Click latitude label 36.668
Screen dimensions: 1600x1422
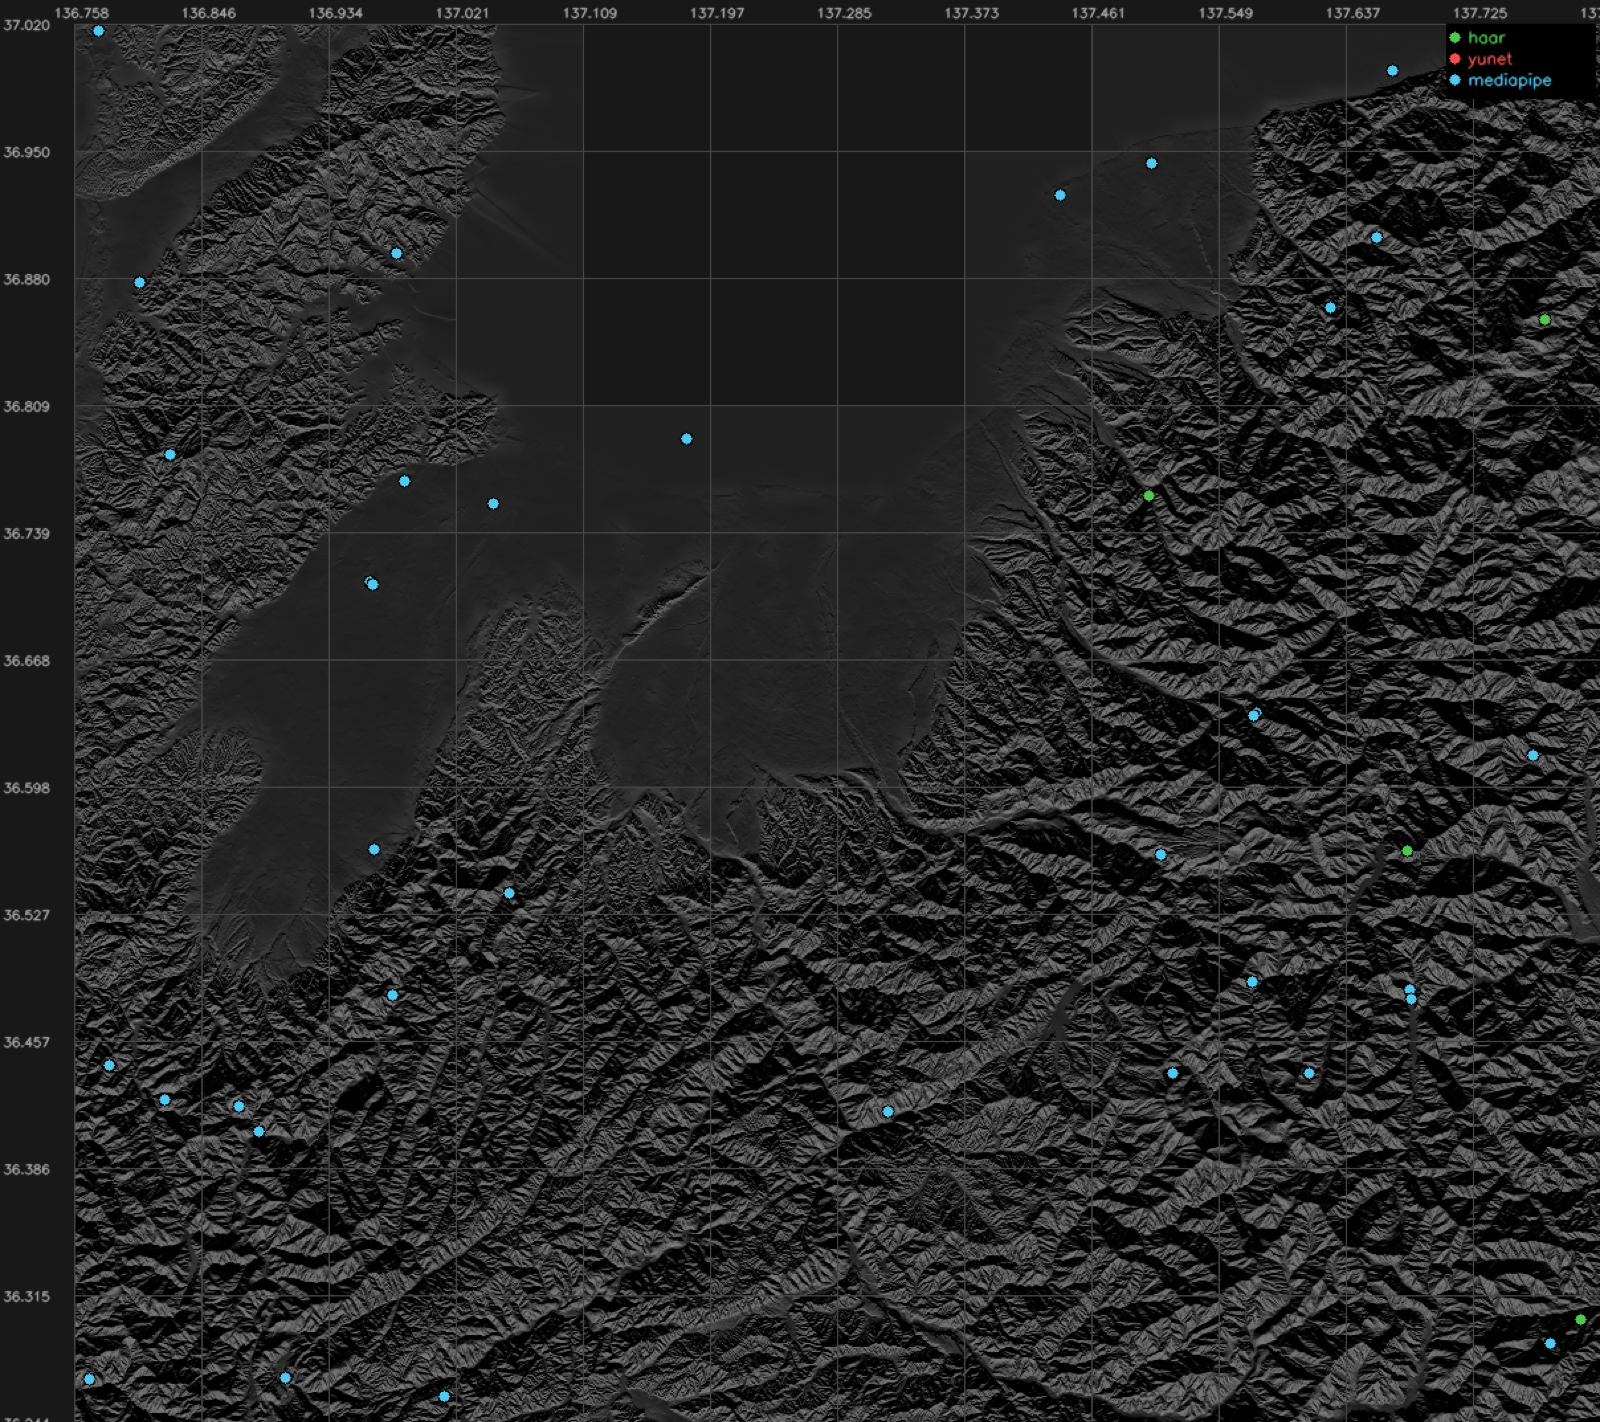(x=26, y=661)
